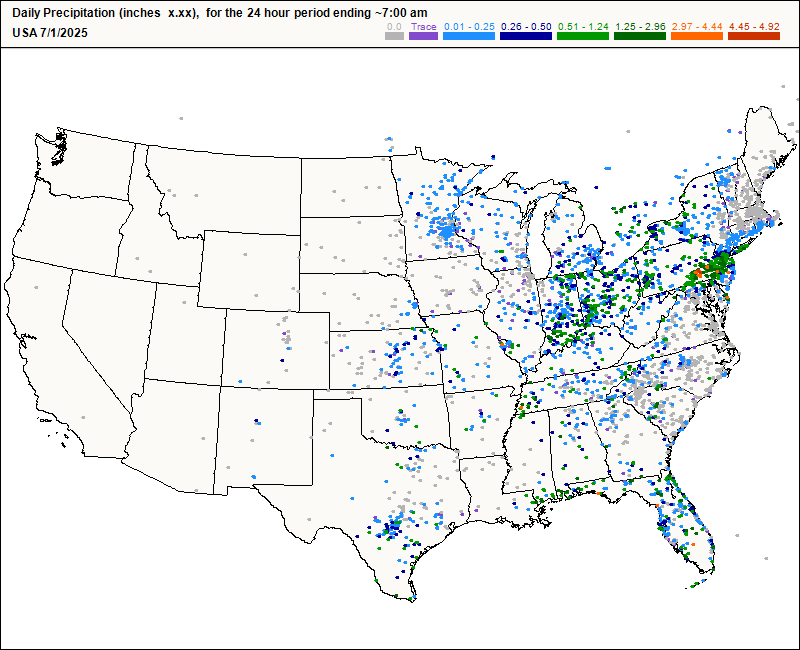Click the dark blue 0.26 - 0.50 swatch
The height and width of the screenshot is (650, 800).
tap(526, 36)
